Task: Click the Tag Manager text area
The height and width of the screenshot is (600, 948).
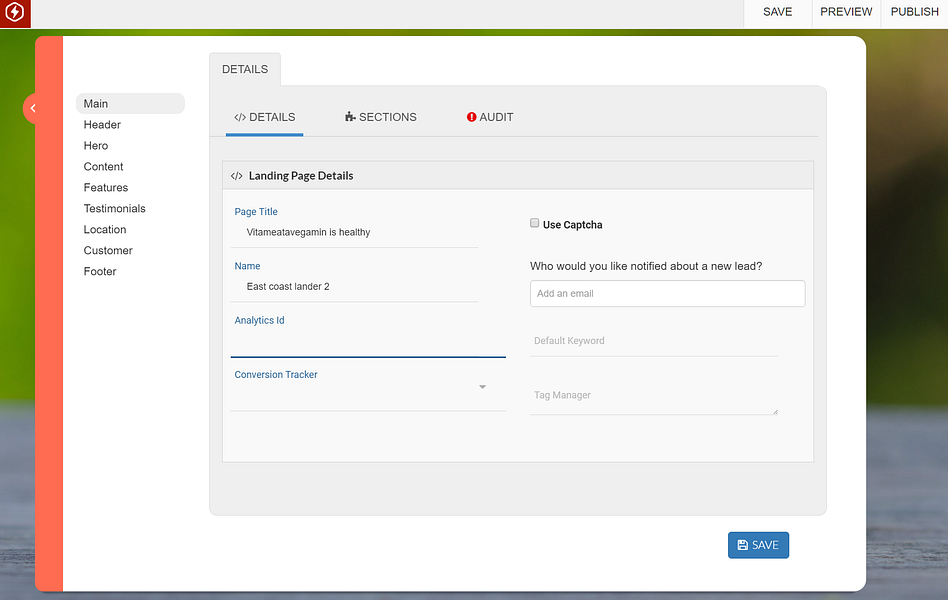Action: 654,396
